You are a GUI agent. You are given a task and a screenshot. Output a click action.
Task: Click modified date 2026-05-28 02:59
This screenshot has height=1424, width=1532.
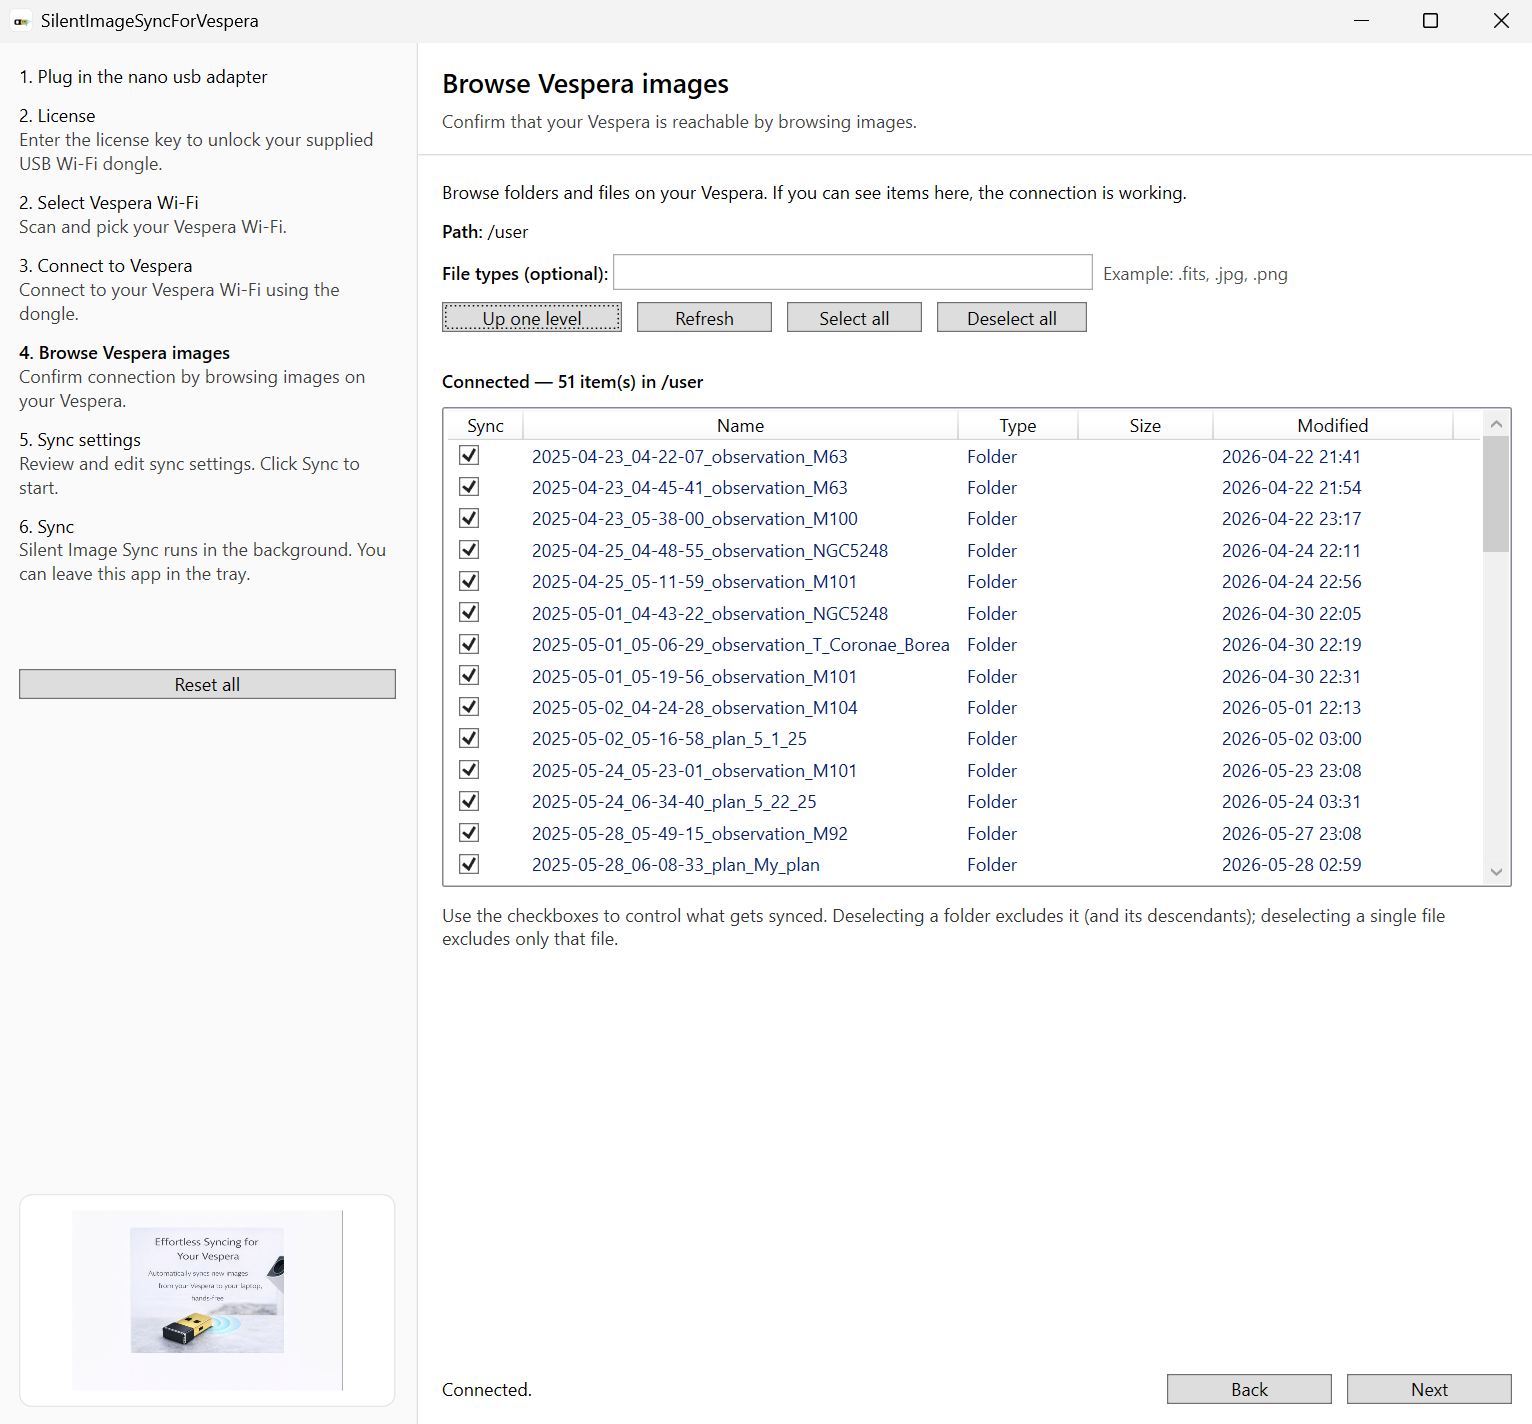pos(1291,865)
